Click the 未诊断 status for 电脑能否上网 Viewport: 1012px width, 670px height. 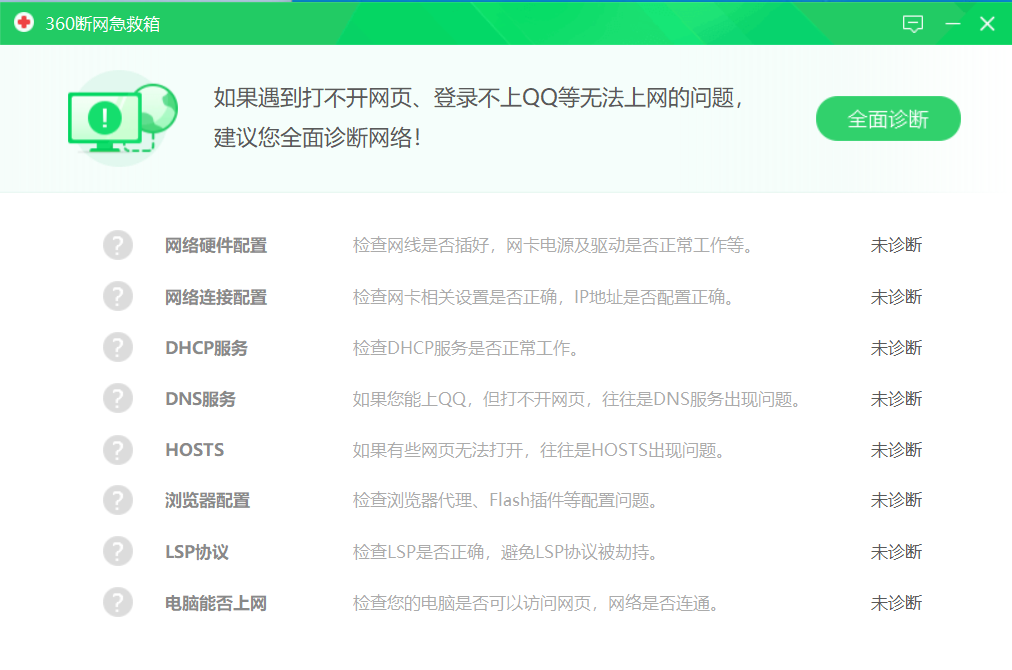tap(896, 603)
